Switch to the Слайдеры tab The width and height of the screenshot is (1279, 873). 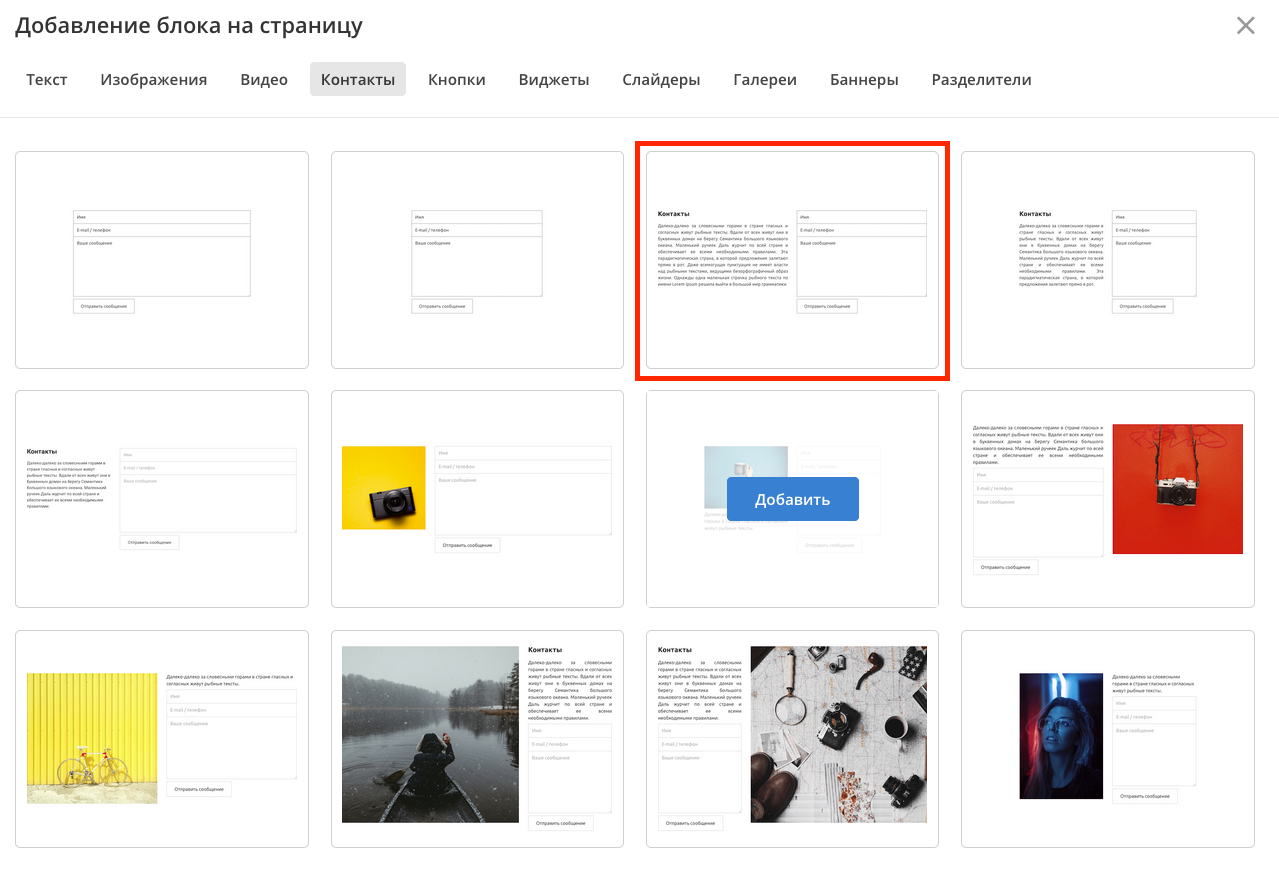(x=661, y=80)
